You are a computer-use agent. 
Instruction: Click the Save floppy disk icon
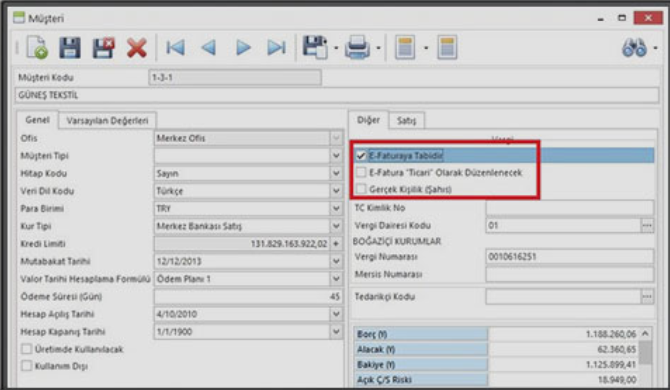click(70, 47)
